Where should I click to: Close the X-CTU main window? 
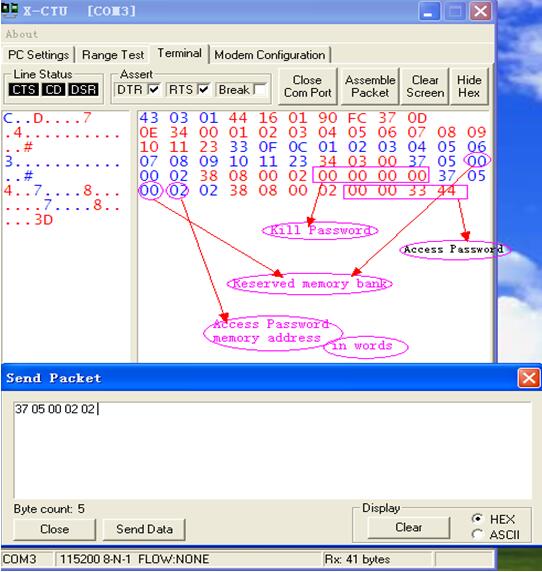tap(480, 12)
